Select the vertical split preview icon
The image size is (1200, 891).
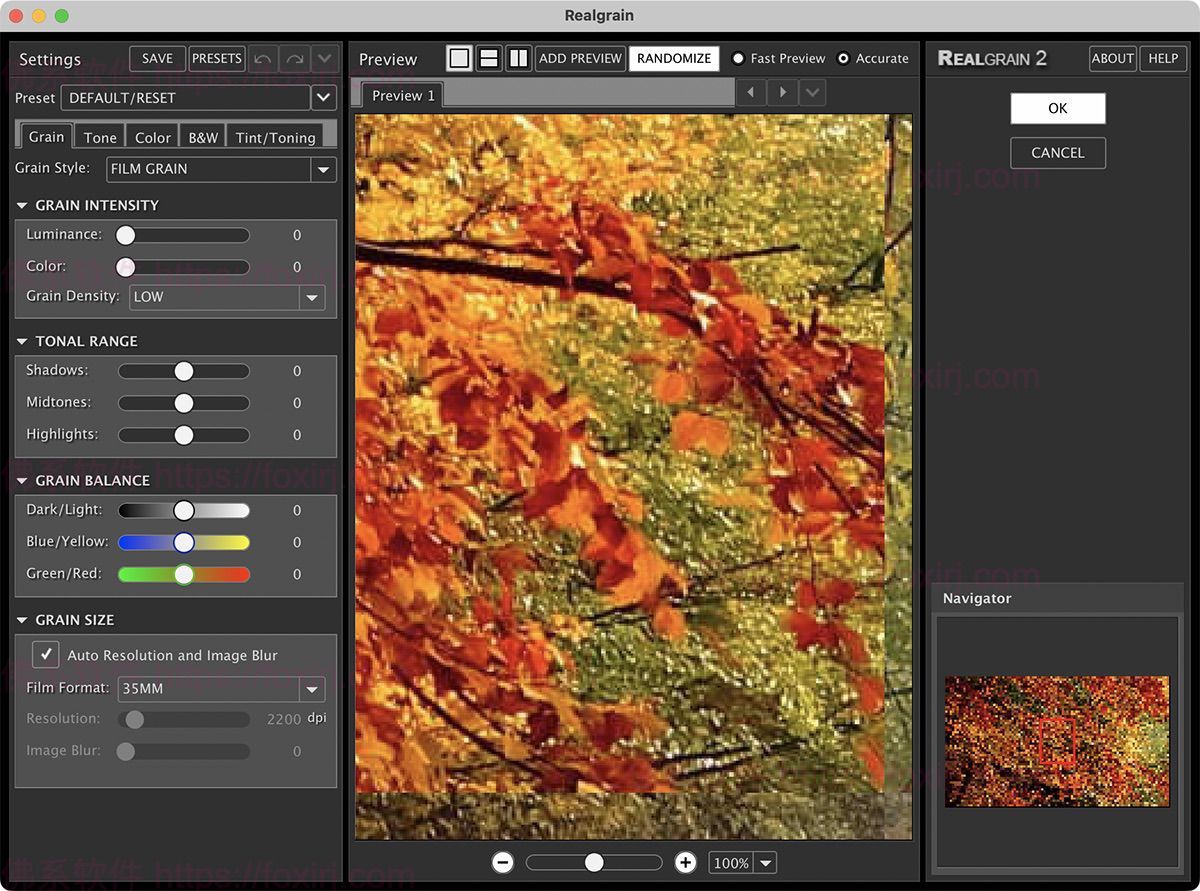518,59
